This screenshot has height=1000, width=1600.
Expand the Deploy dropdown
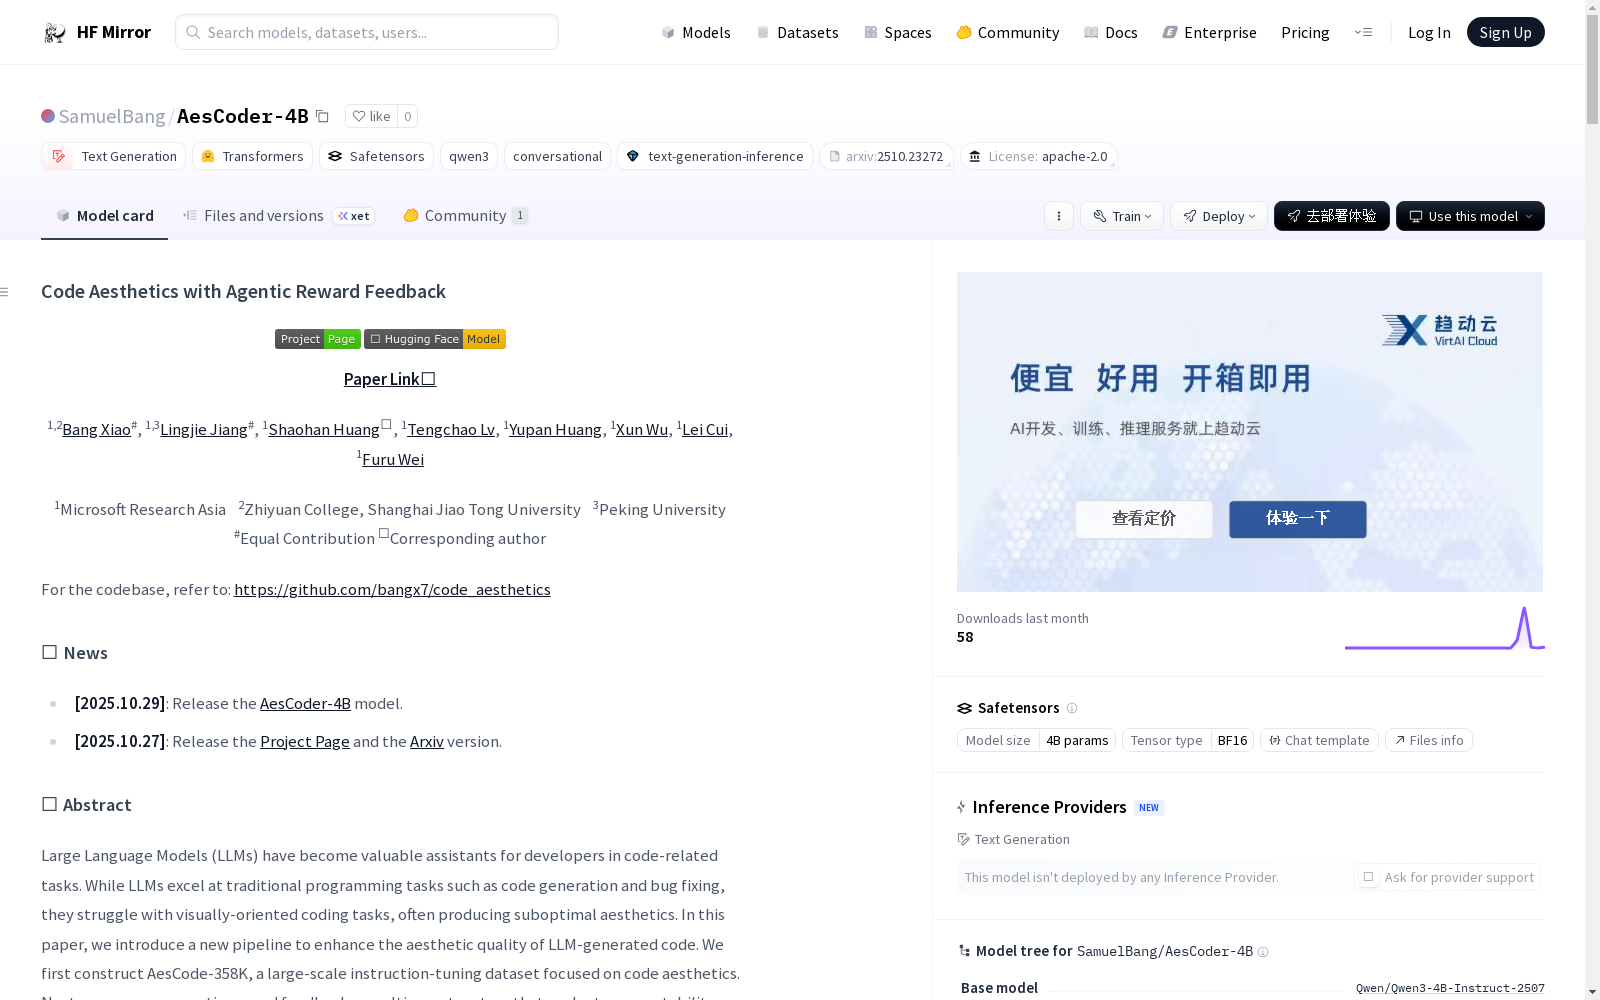coord(1219,216)
